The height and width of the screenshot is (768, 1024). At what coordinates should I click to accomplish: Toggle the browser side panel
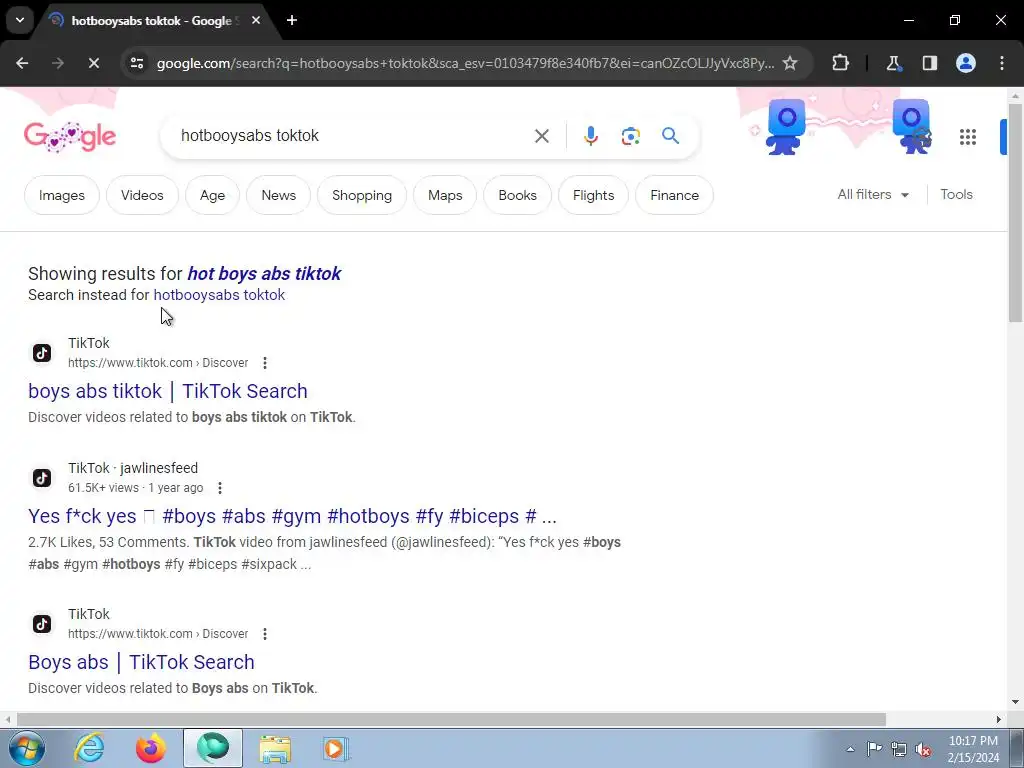929,63
